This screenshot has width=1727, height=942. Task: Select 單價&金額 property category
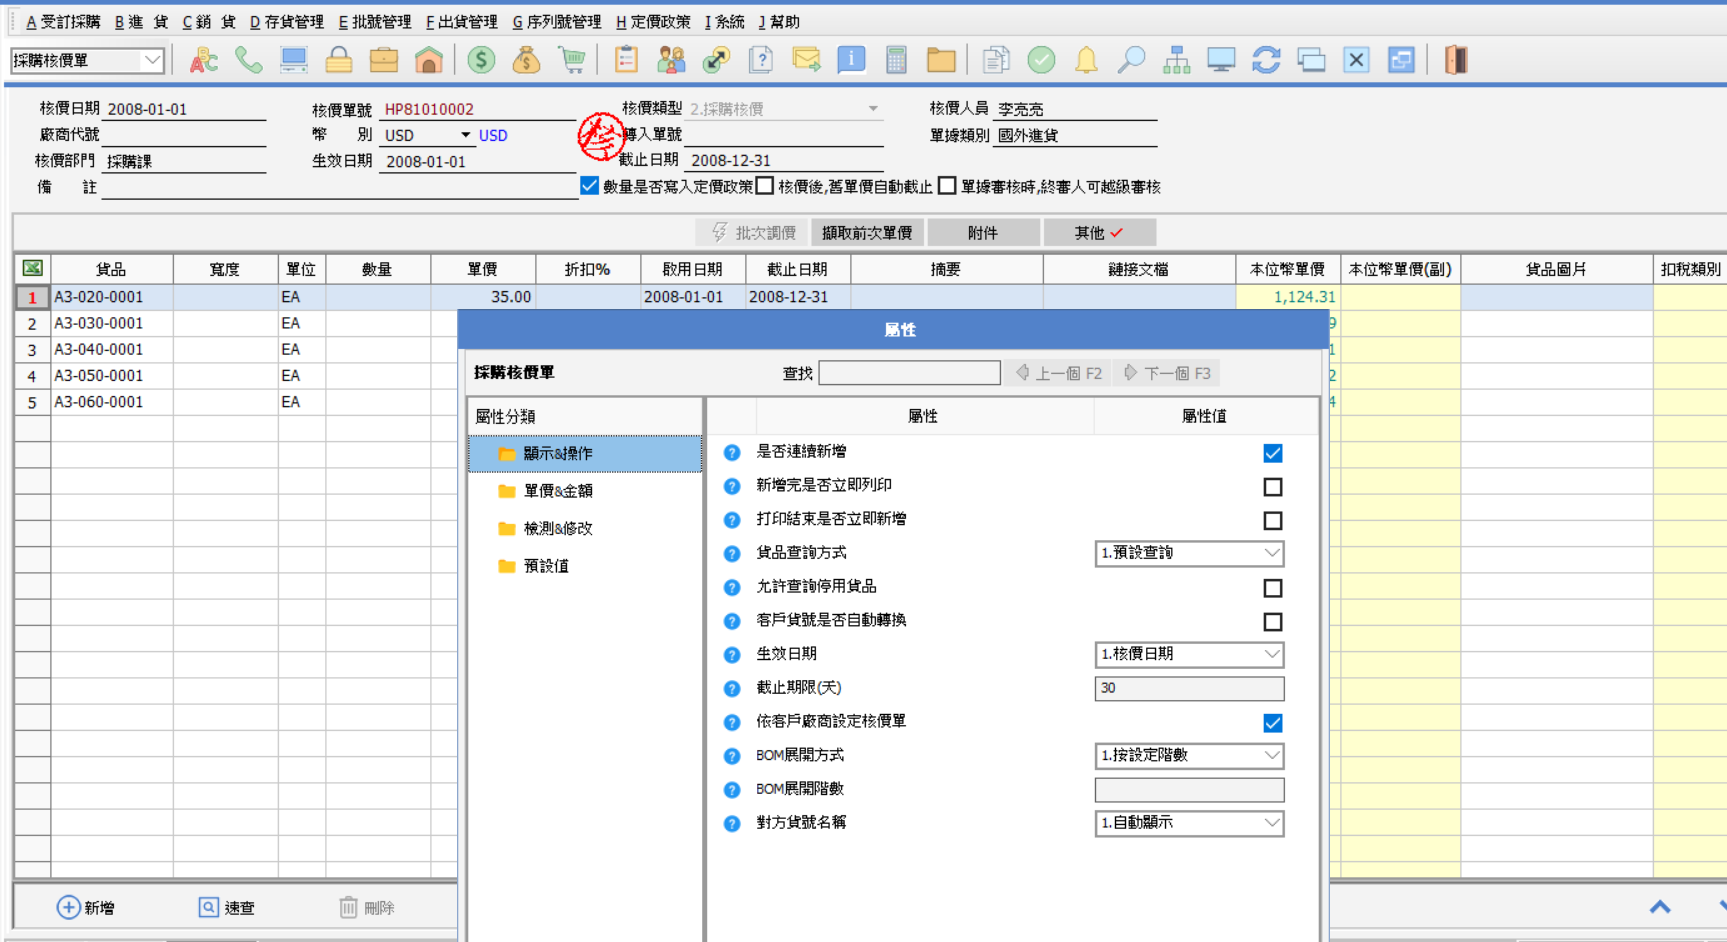pos(558,491)
